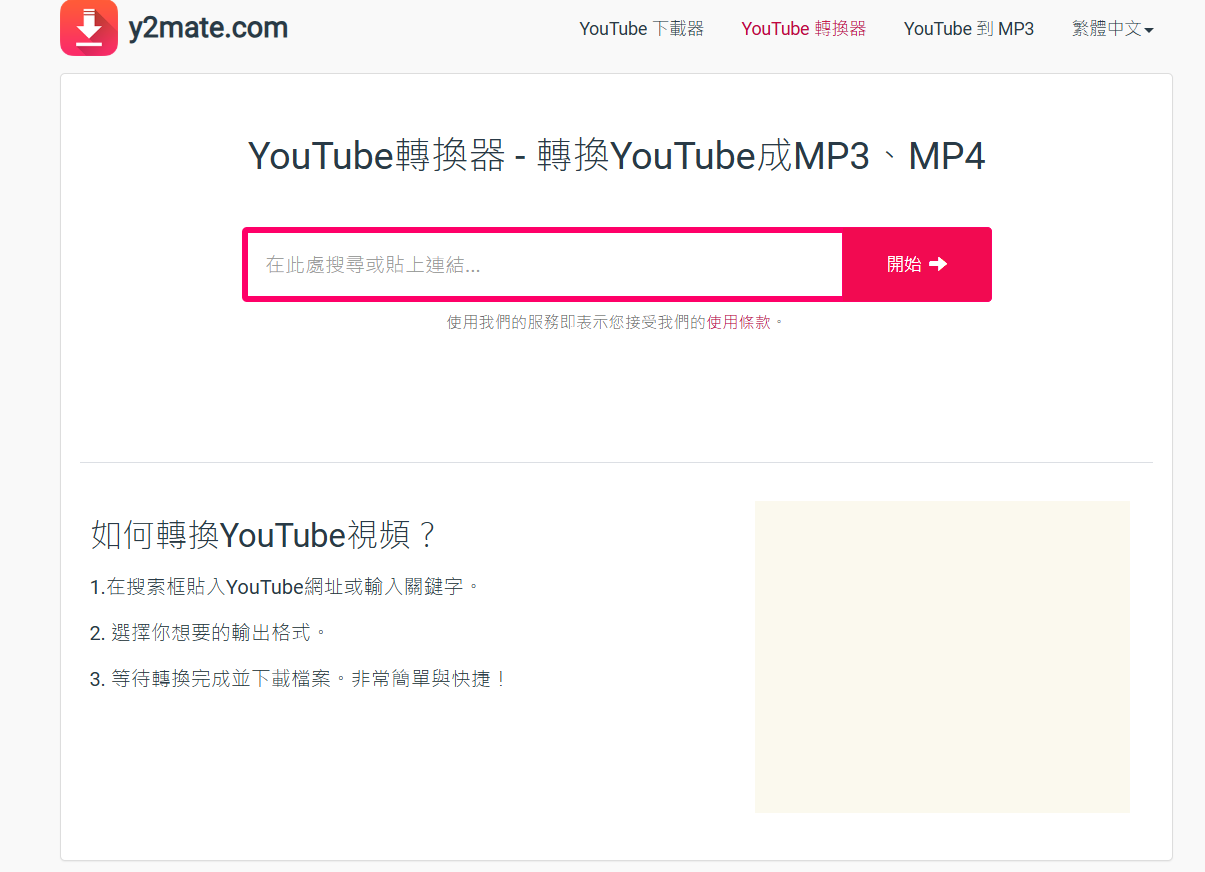Focus the 在此處搜尋或貼上連結 search field

click(x=545, y=265)
